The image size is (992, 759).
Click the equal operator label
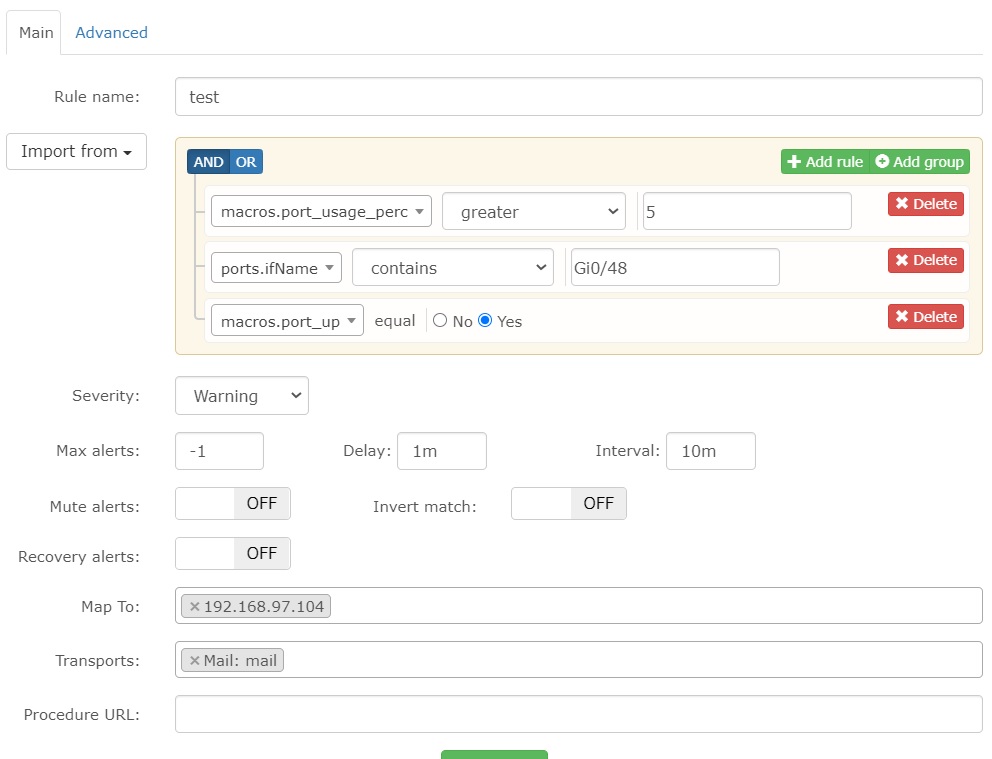pyautogui.click(x=395, y=321)
